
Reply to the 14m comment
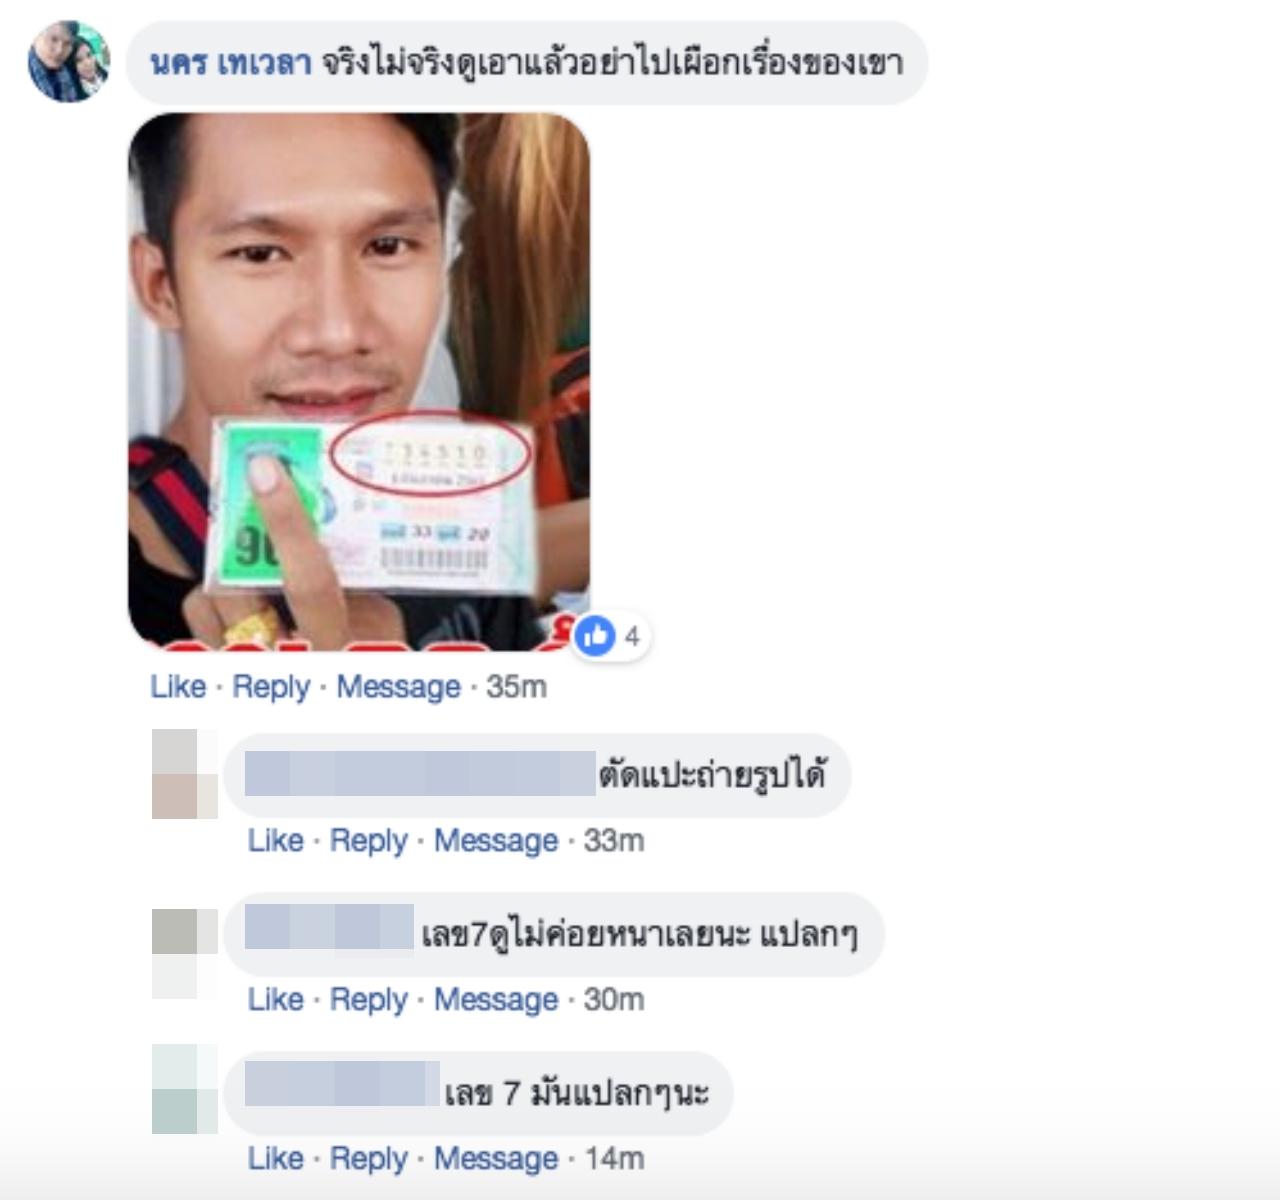369,1159
